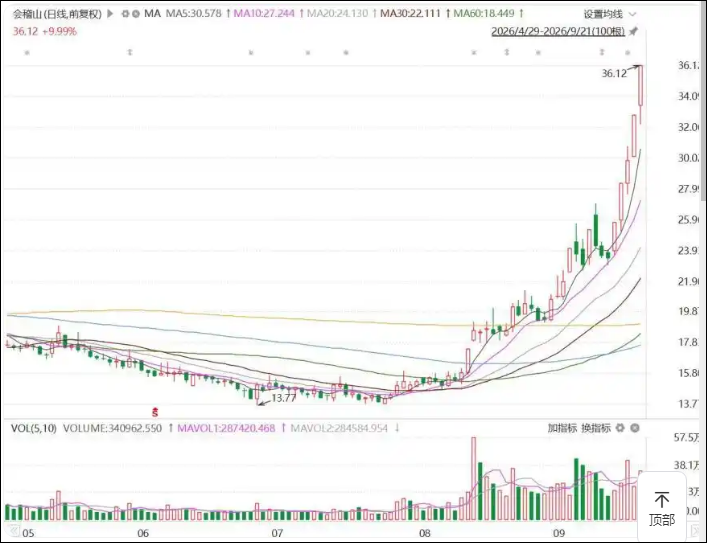Click the 36.12 +9.99% price readout
The image size is (707, 543).
pyautogui.click(x=45, y=31)
